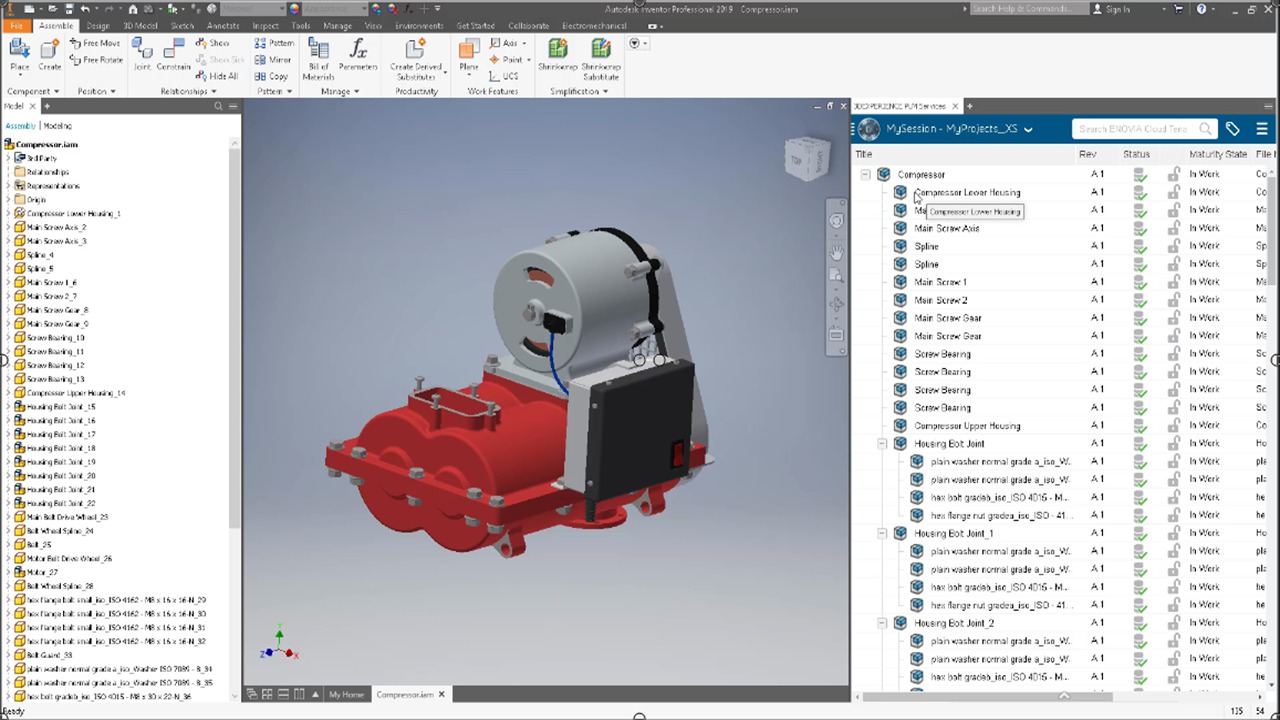Open the MySession - MyProjects_XS dropdown
The image size is (1280, 720).
(1029, 129)
